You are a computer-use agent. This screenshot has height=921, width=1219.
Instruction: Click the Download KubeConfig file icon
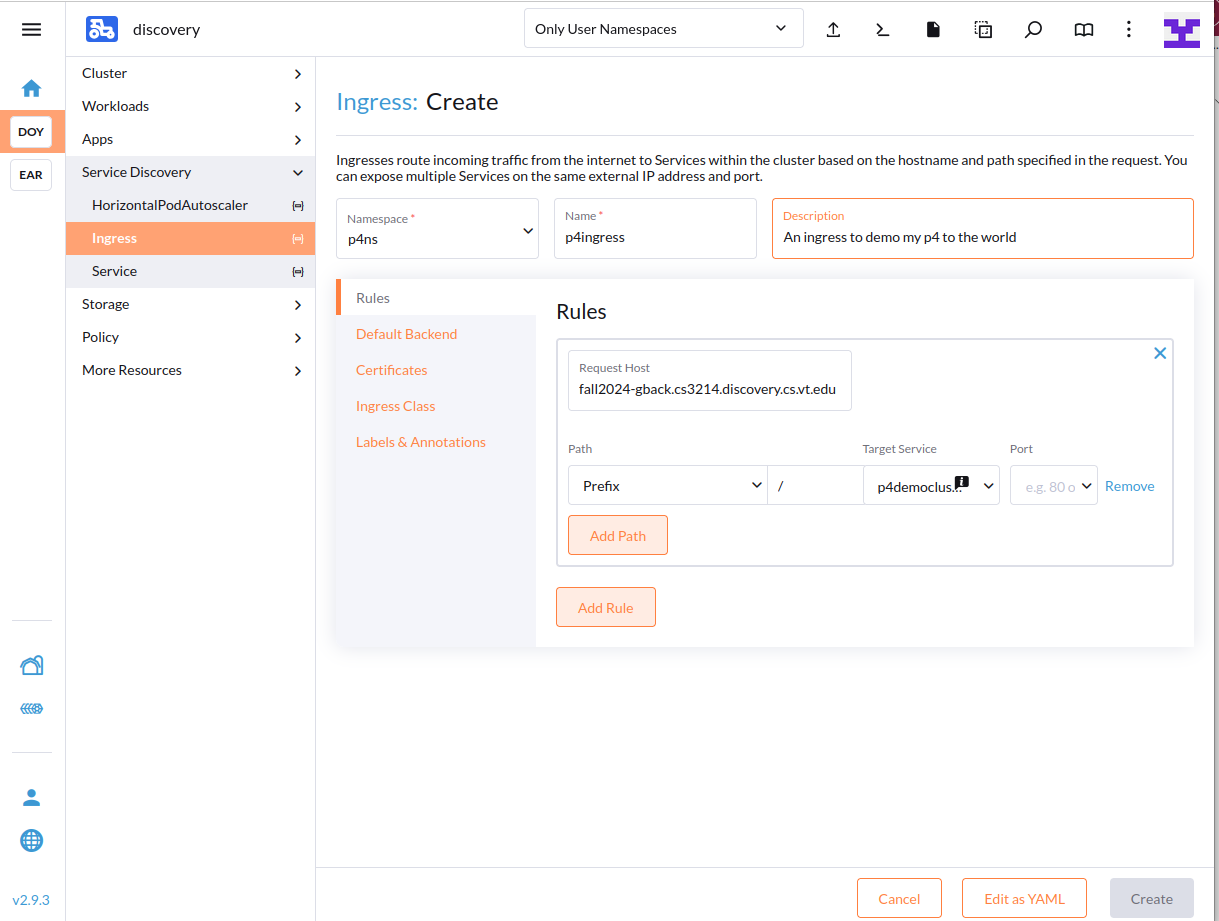(933, 29)
